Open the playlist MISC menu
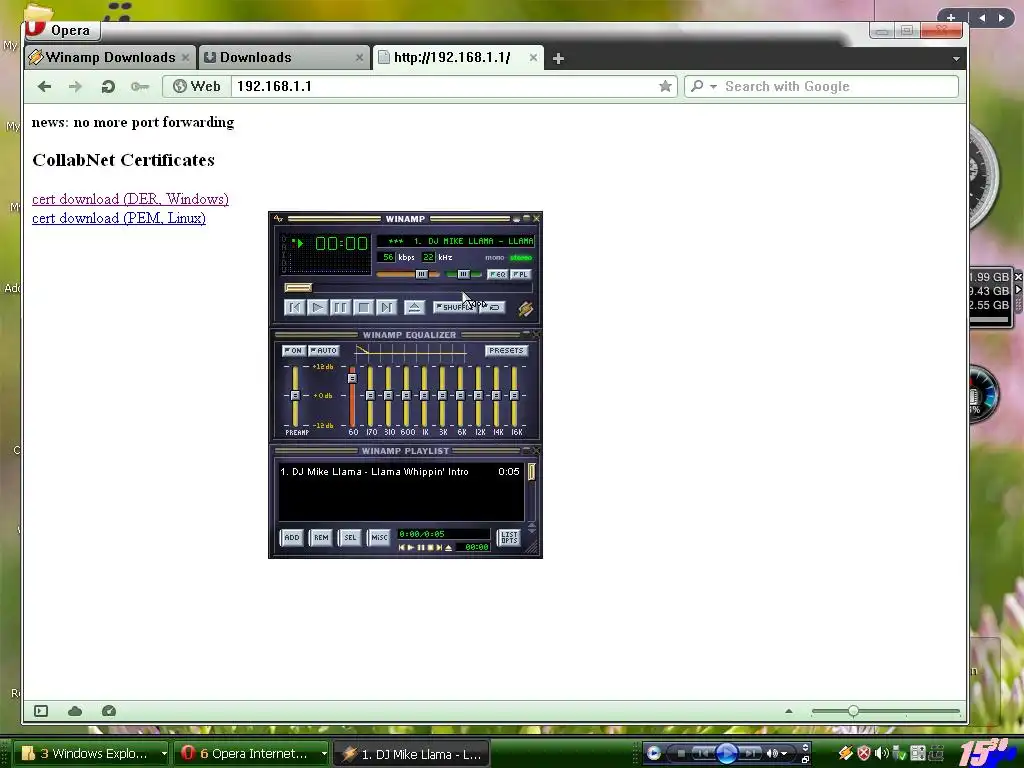This screenshot has width=1024, height=768. pos(379,537)
